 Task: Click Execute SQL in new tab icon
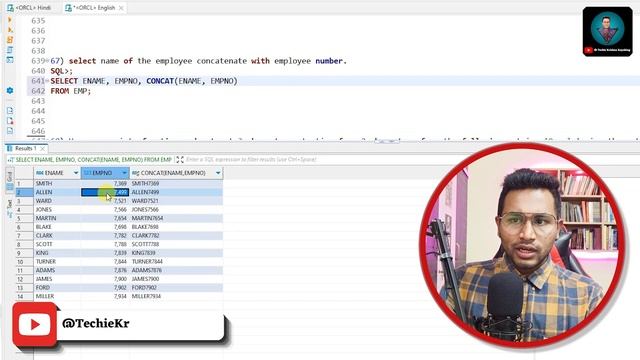point(10,30)
